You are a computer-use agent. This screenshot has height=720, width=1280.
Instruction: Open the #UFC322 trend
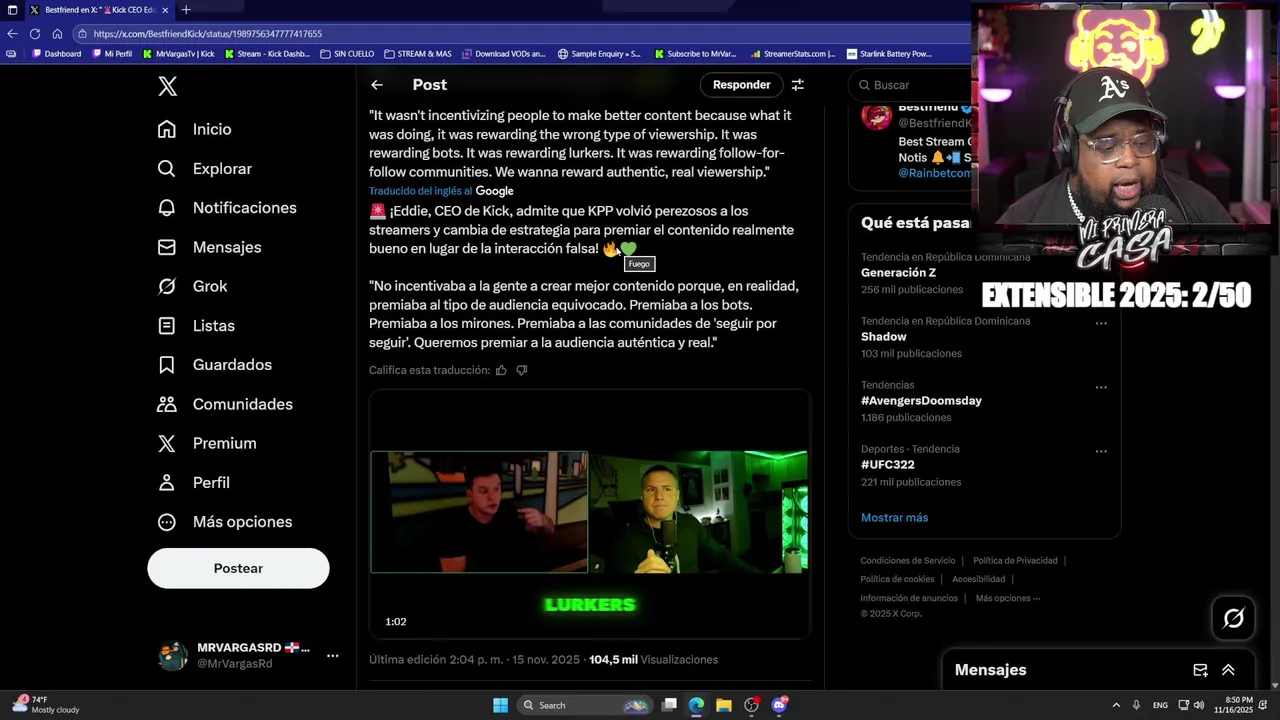pyautogui.click(x=887, y=465)
